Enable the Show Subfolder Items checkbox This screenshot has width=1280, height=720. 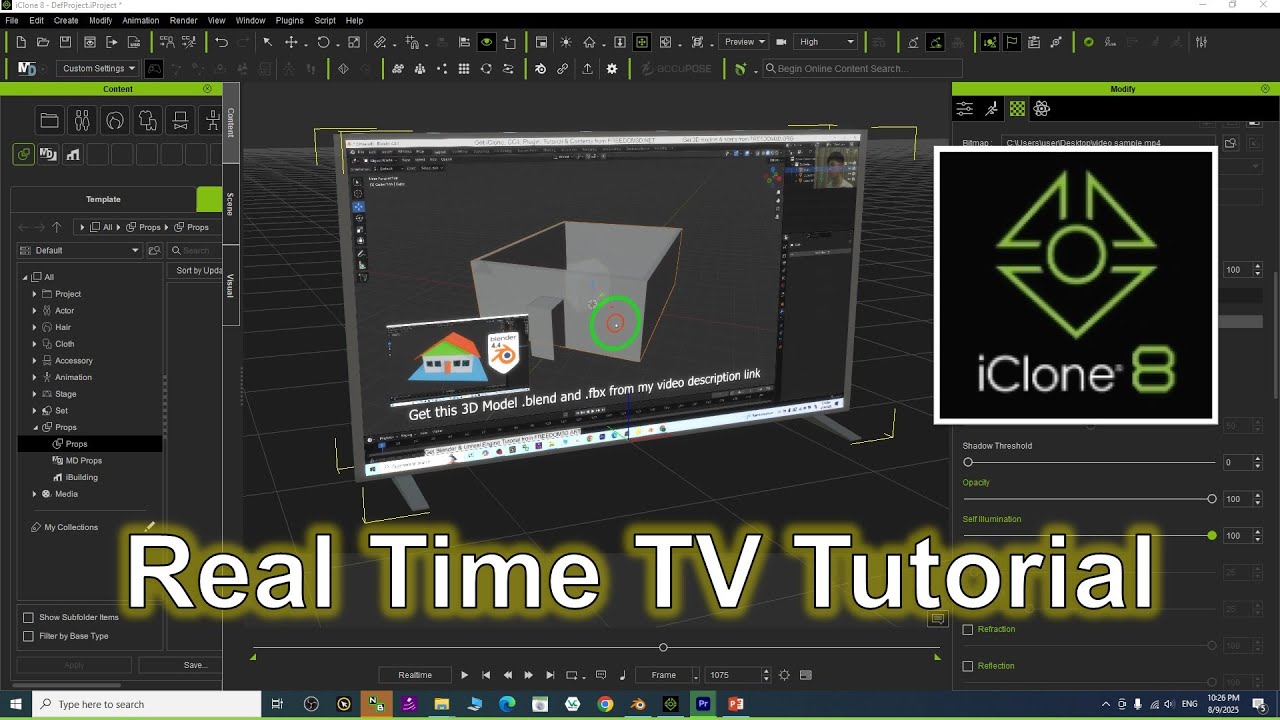[x=29, y=617]
